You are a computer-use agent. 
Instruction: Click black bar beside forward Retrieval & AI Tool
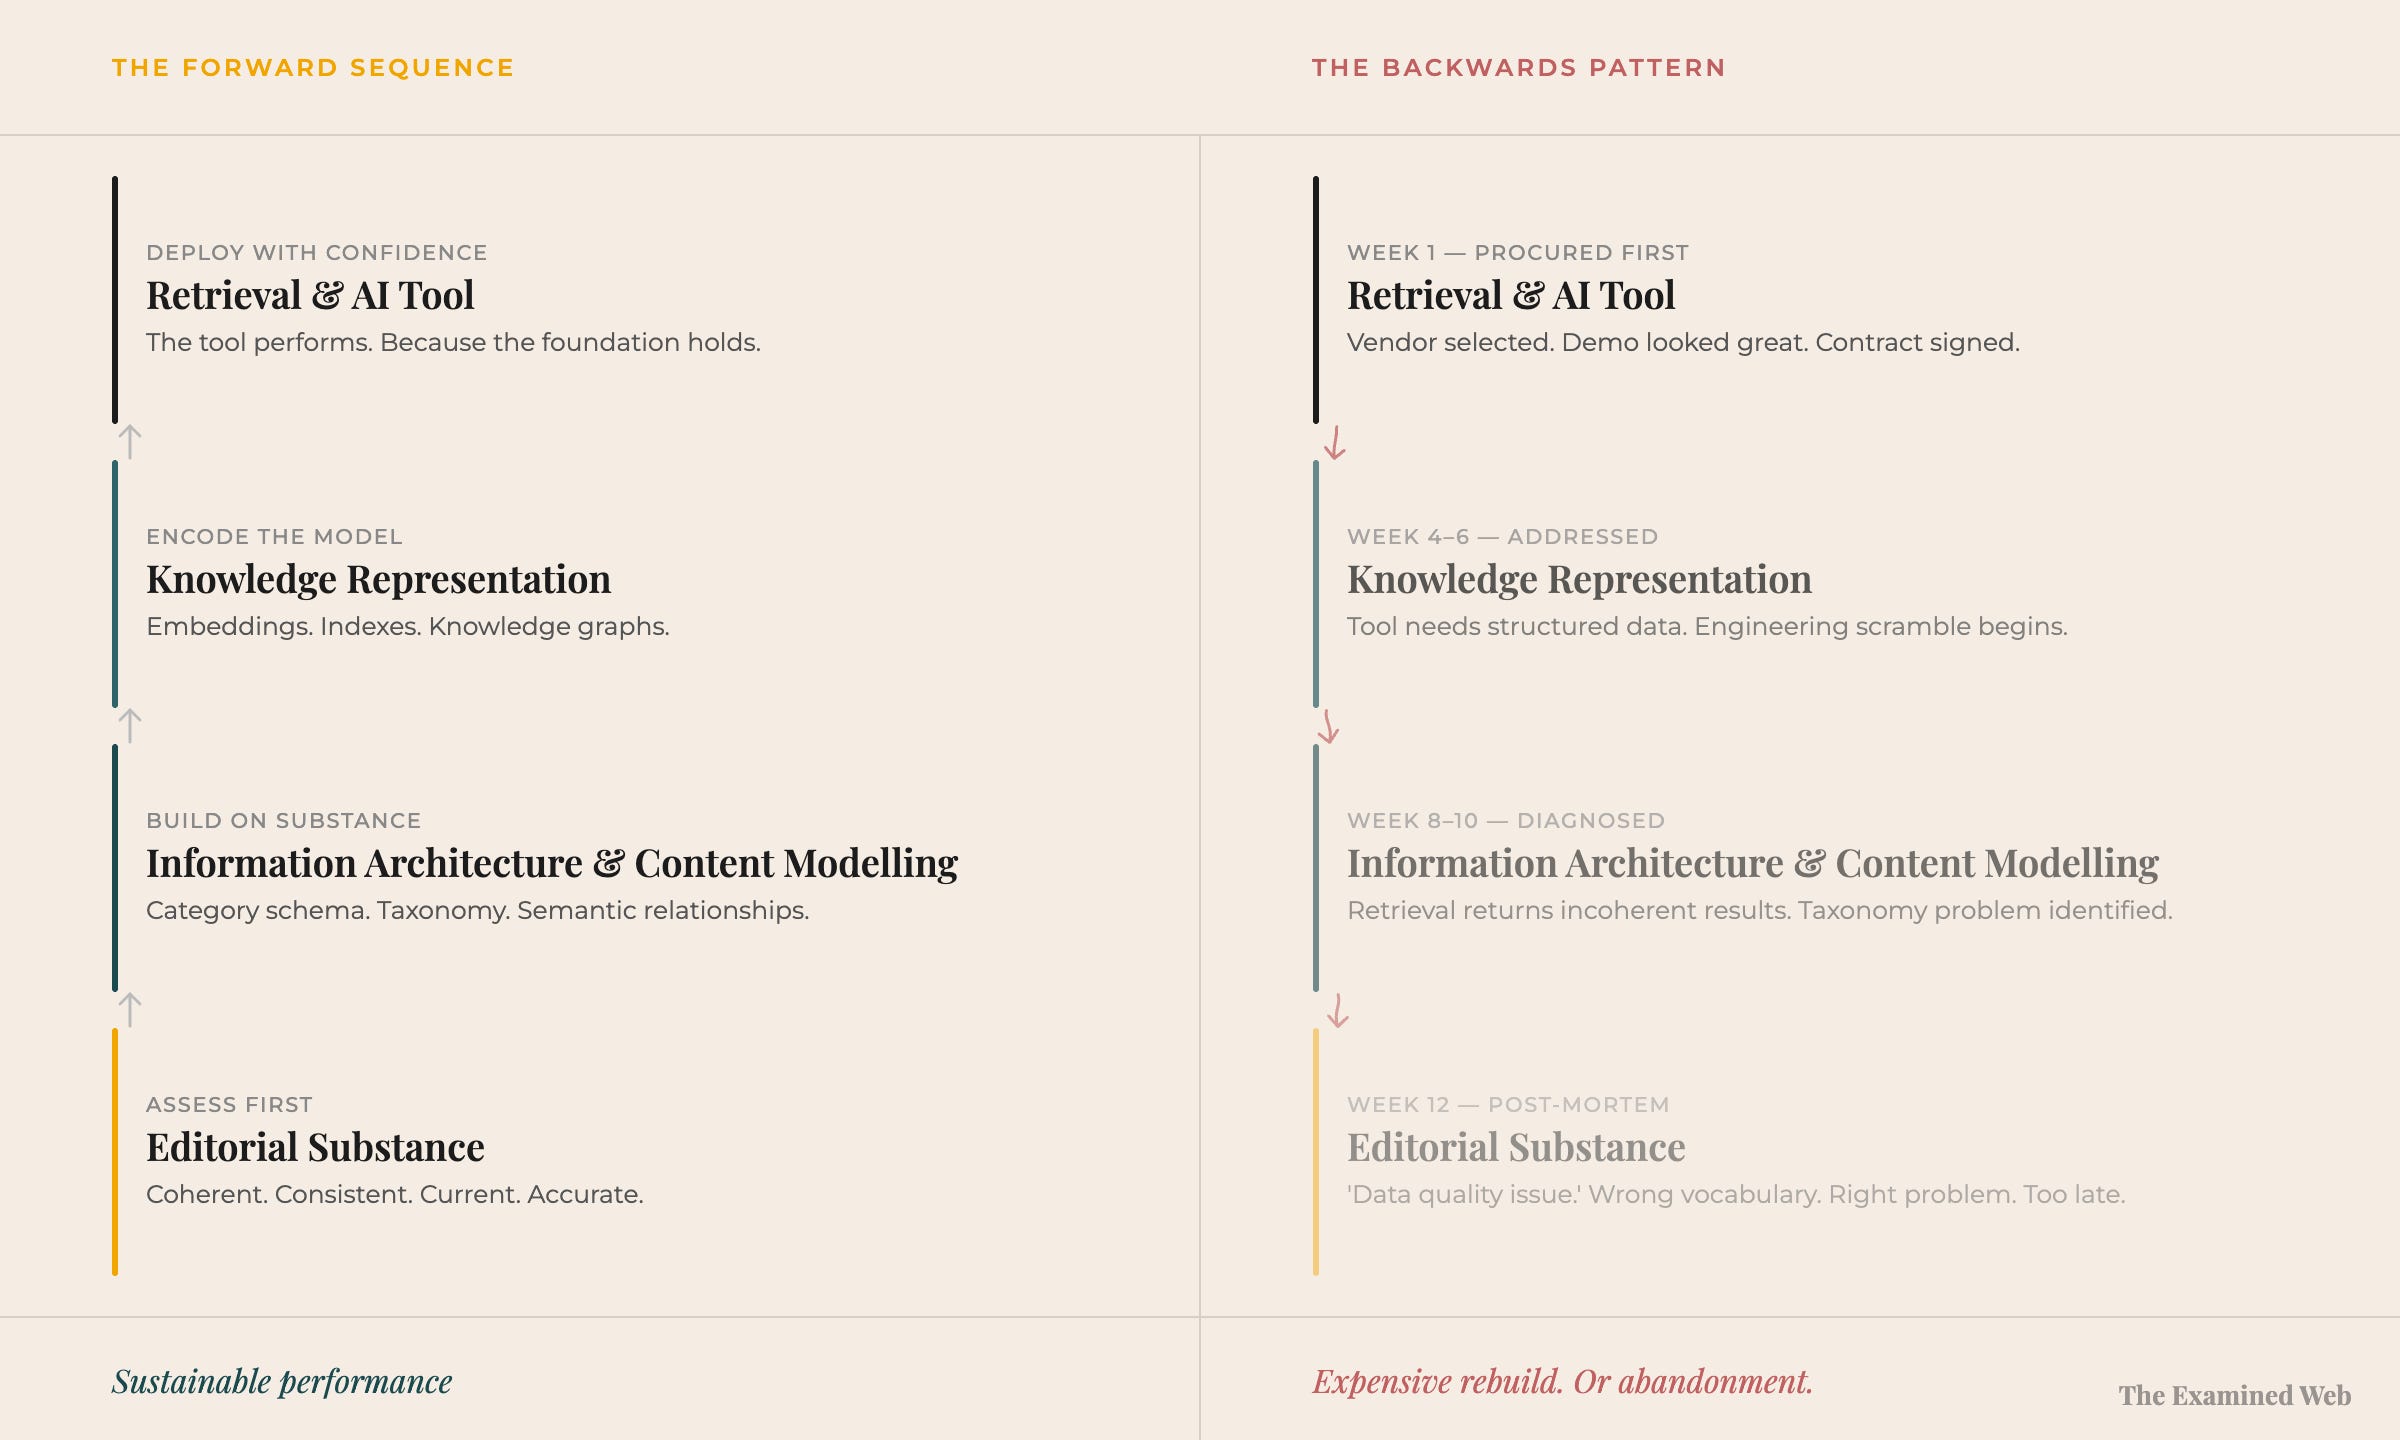(115, 300)
